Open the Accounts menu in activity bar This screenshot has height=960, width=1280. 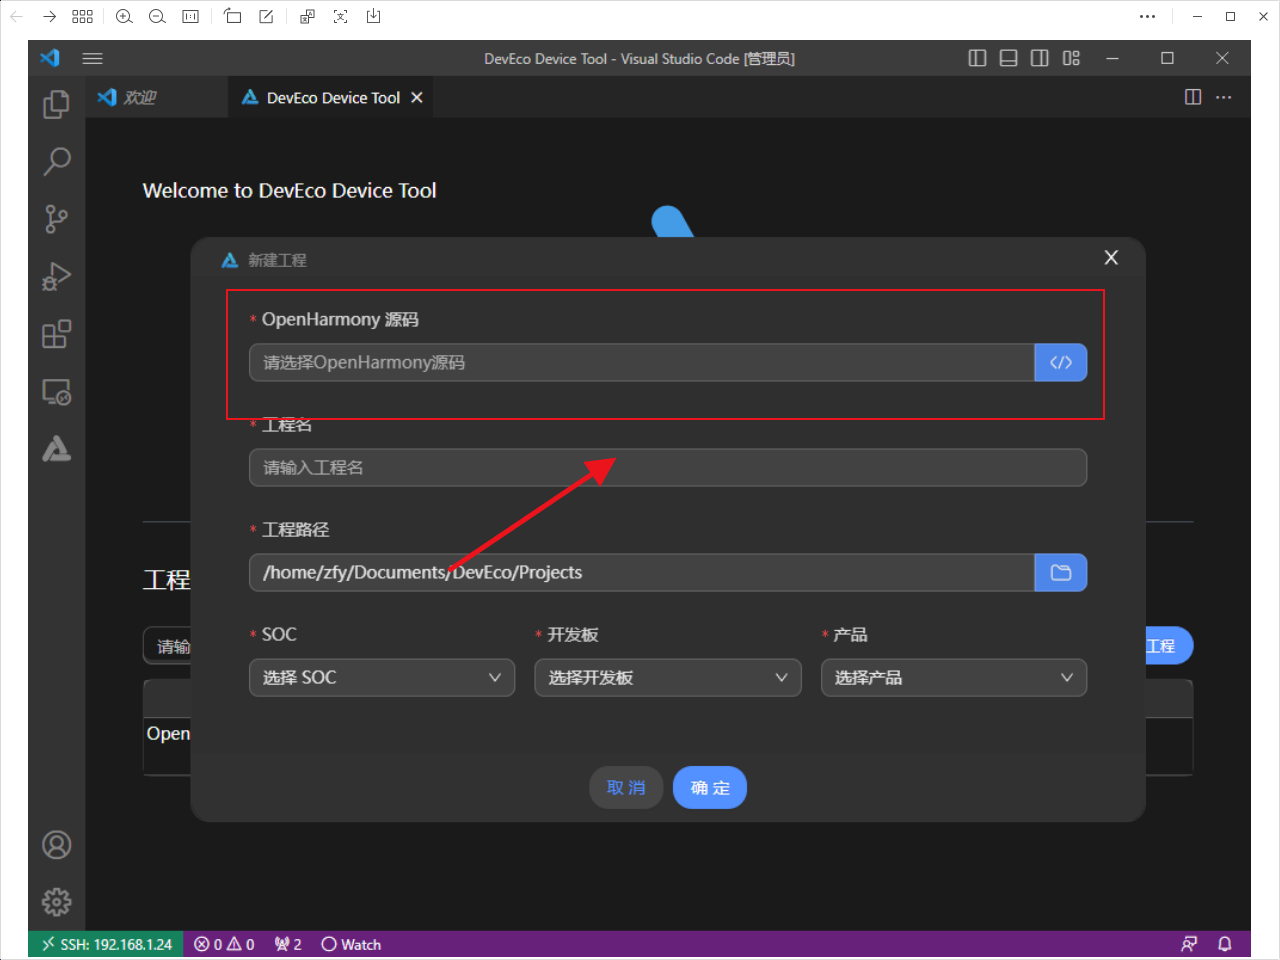[56, 845]
